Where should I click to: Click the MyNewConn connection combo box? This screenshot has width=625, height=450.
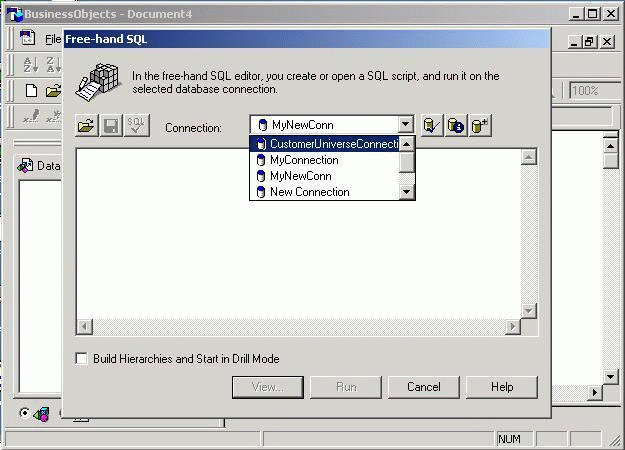(332, 125)
